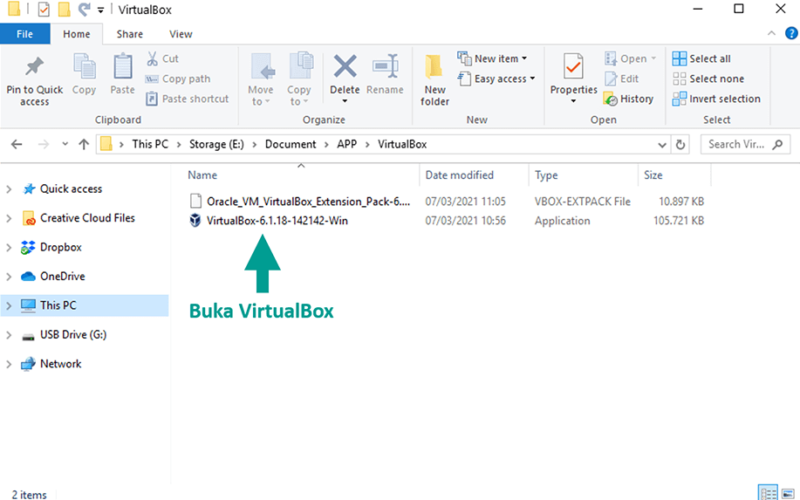Click Invert selection in ribbon
The width and height of the screenshot is (800, 500).
tap(716, 99)
